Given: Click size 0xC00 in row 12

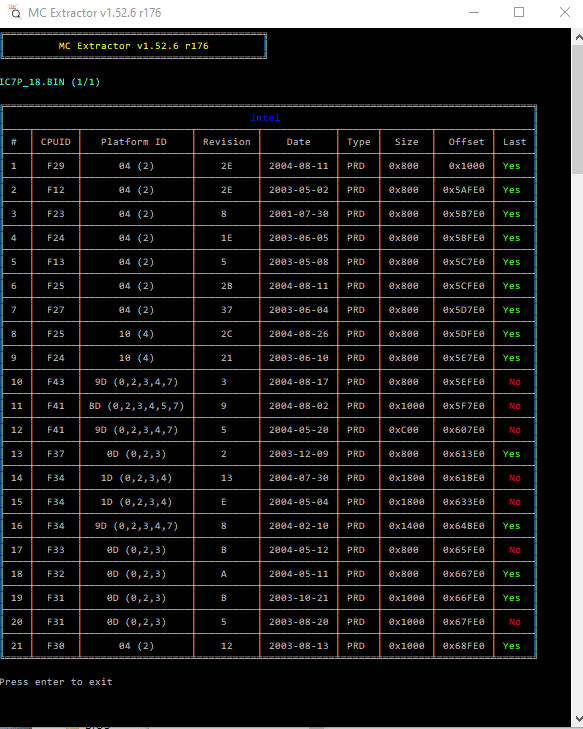Looking at the screenshot, I should (x=404, y=430).
